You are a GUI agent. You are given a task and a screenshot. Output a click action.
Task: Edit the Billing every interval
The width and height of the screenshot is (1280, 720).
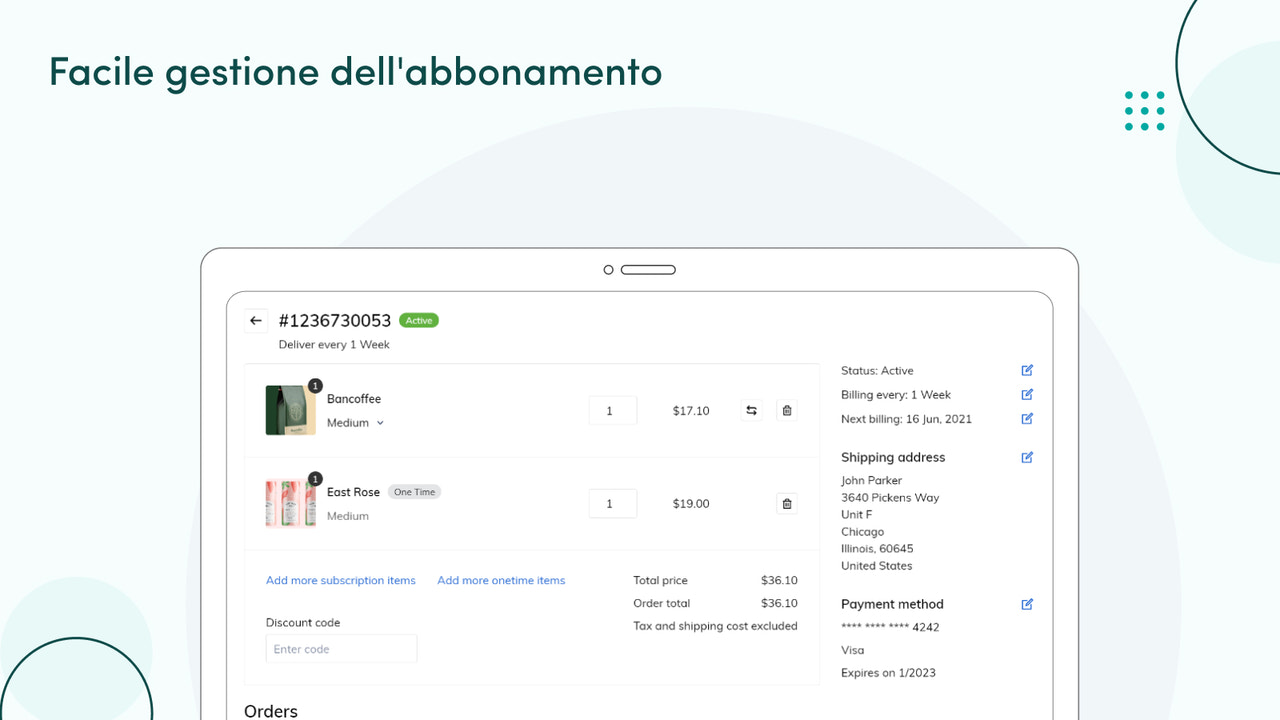click(1027, 394)
